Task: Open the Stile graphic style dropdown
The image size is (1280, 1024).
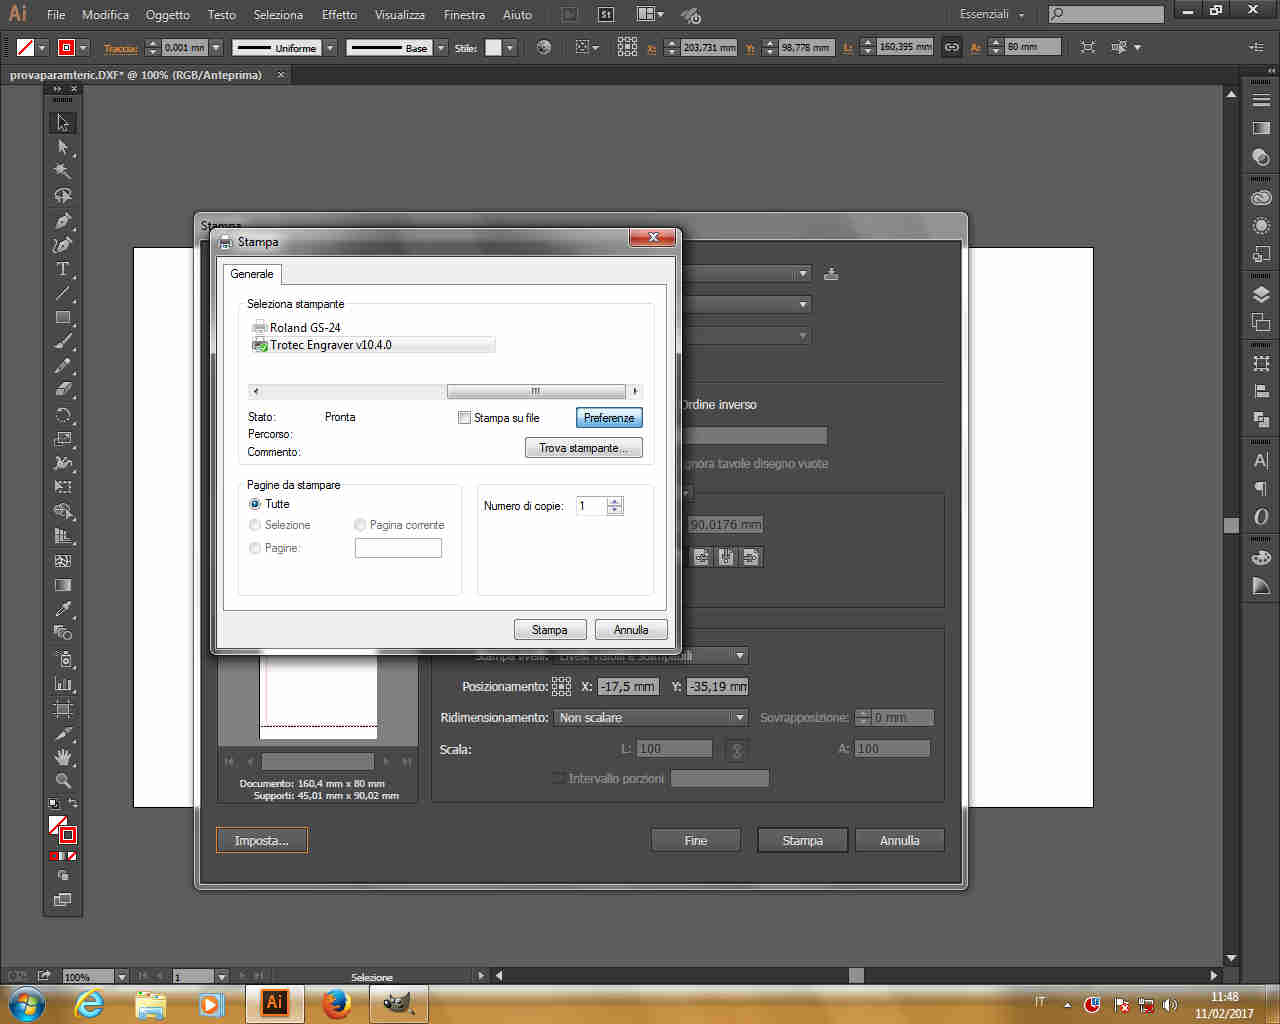Action: click(x=510, y=47)
